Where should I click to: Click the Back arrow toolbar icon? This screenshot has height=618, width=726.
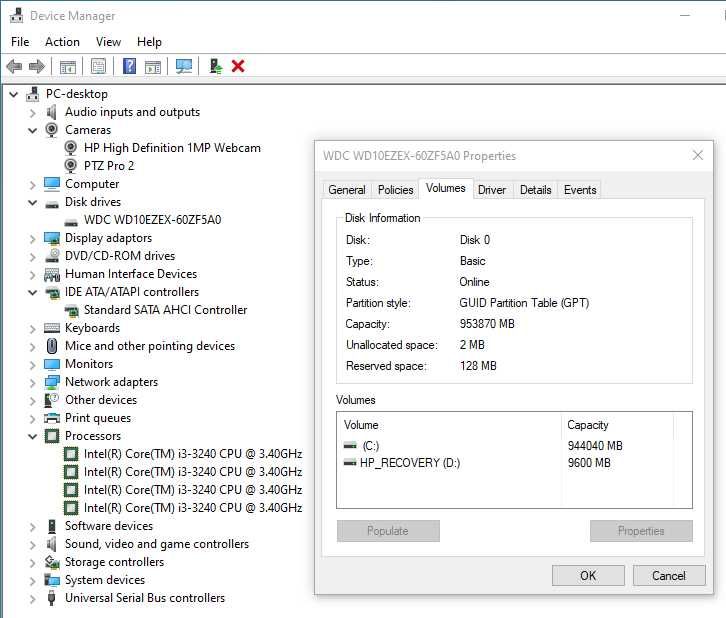14,67
